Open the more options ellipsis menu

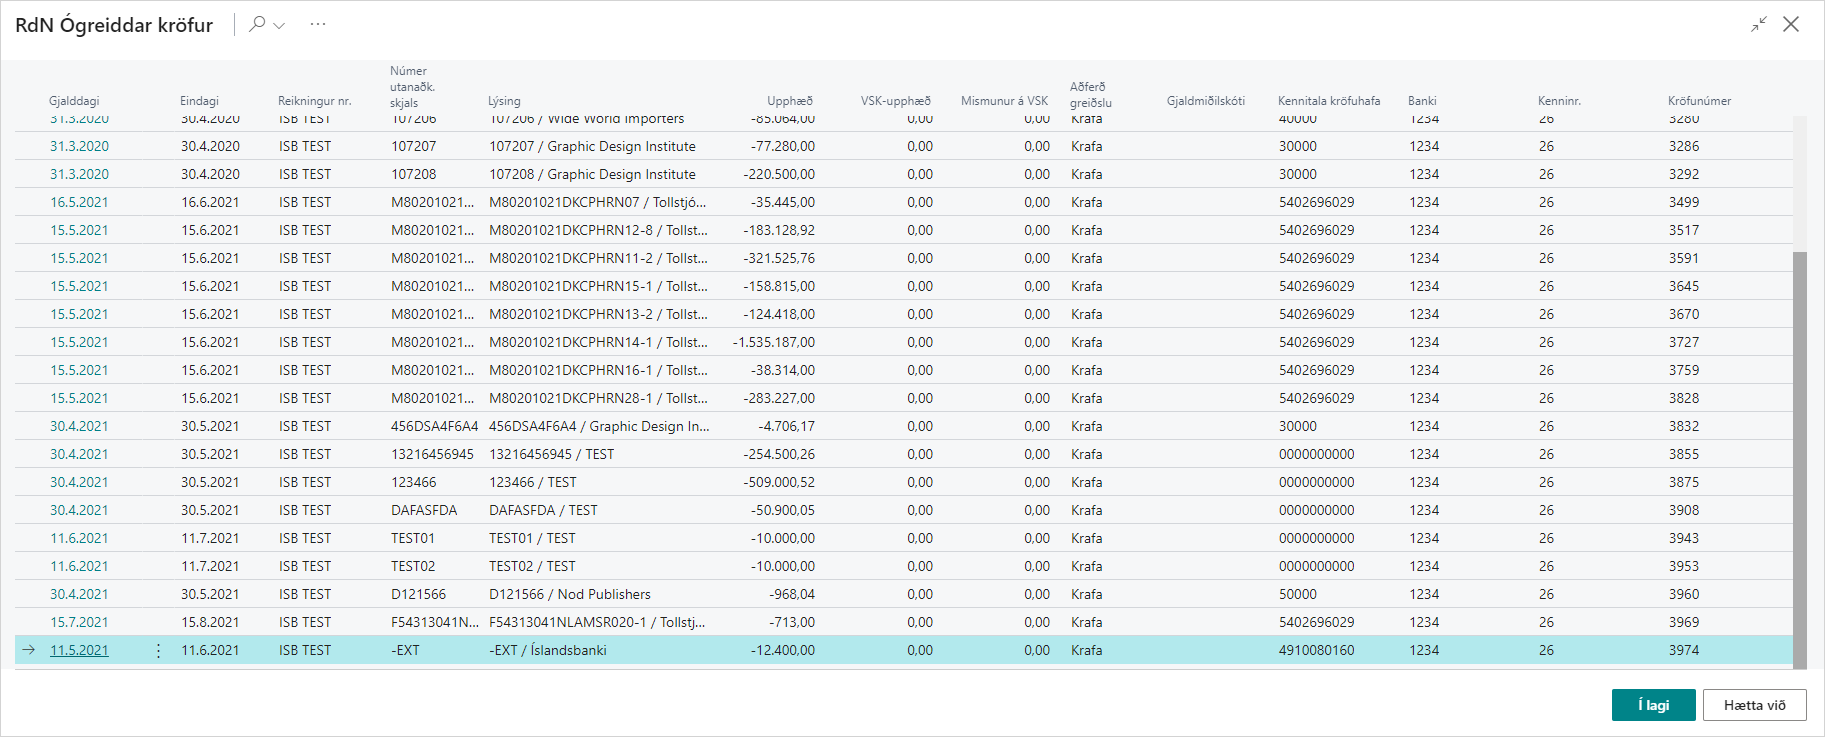pyautogui.click(x=318, y=24)
